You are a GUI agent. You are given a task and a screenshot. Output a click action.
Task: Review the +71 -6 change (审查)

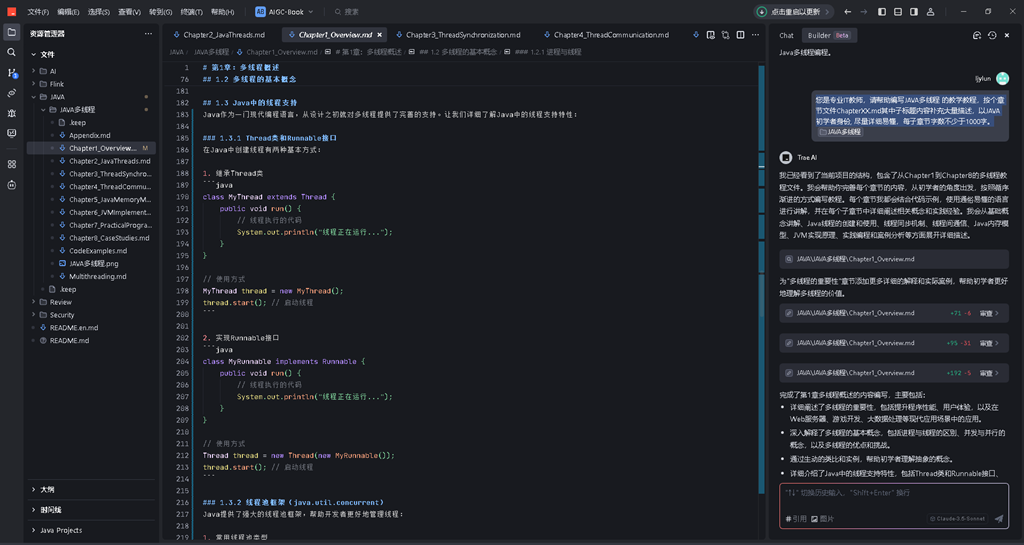[x=989, y=313]
